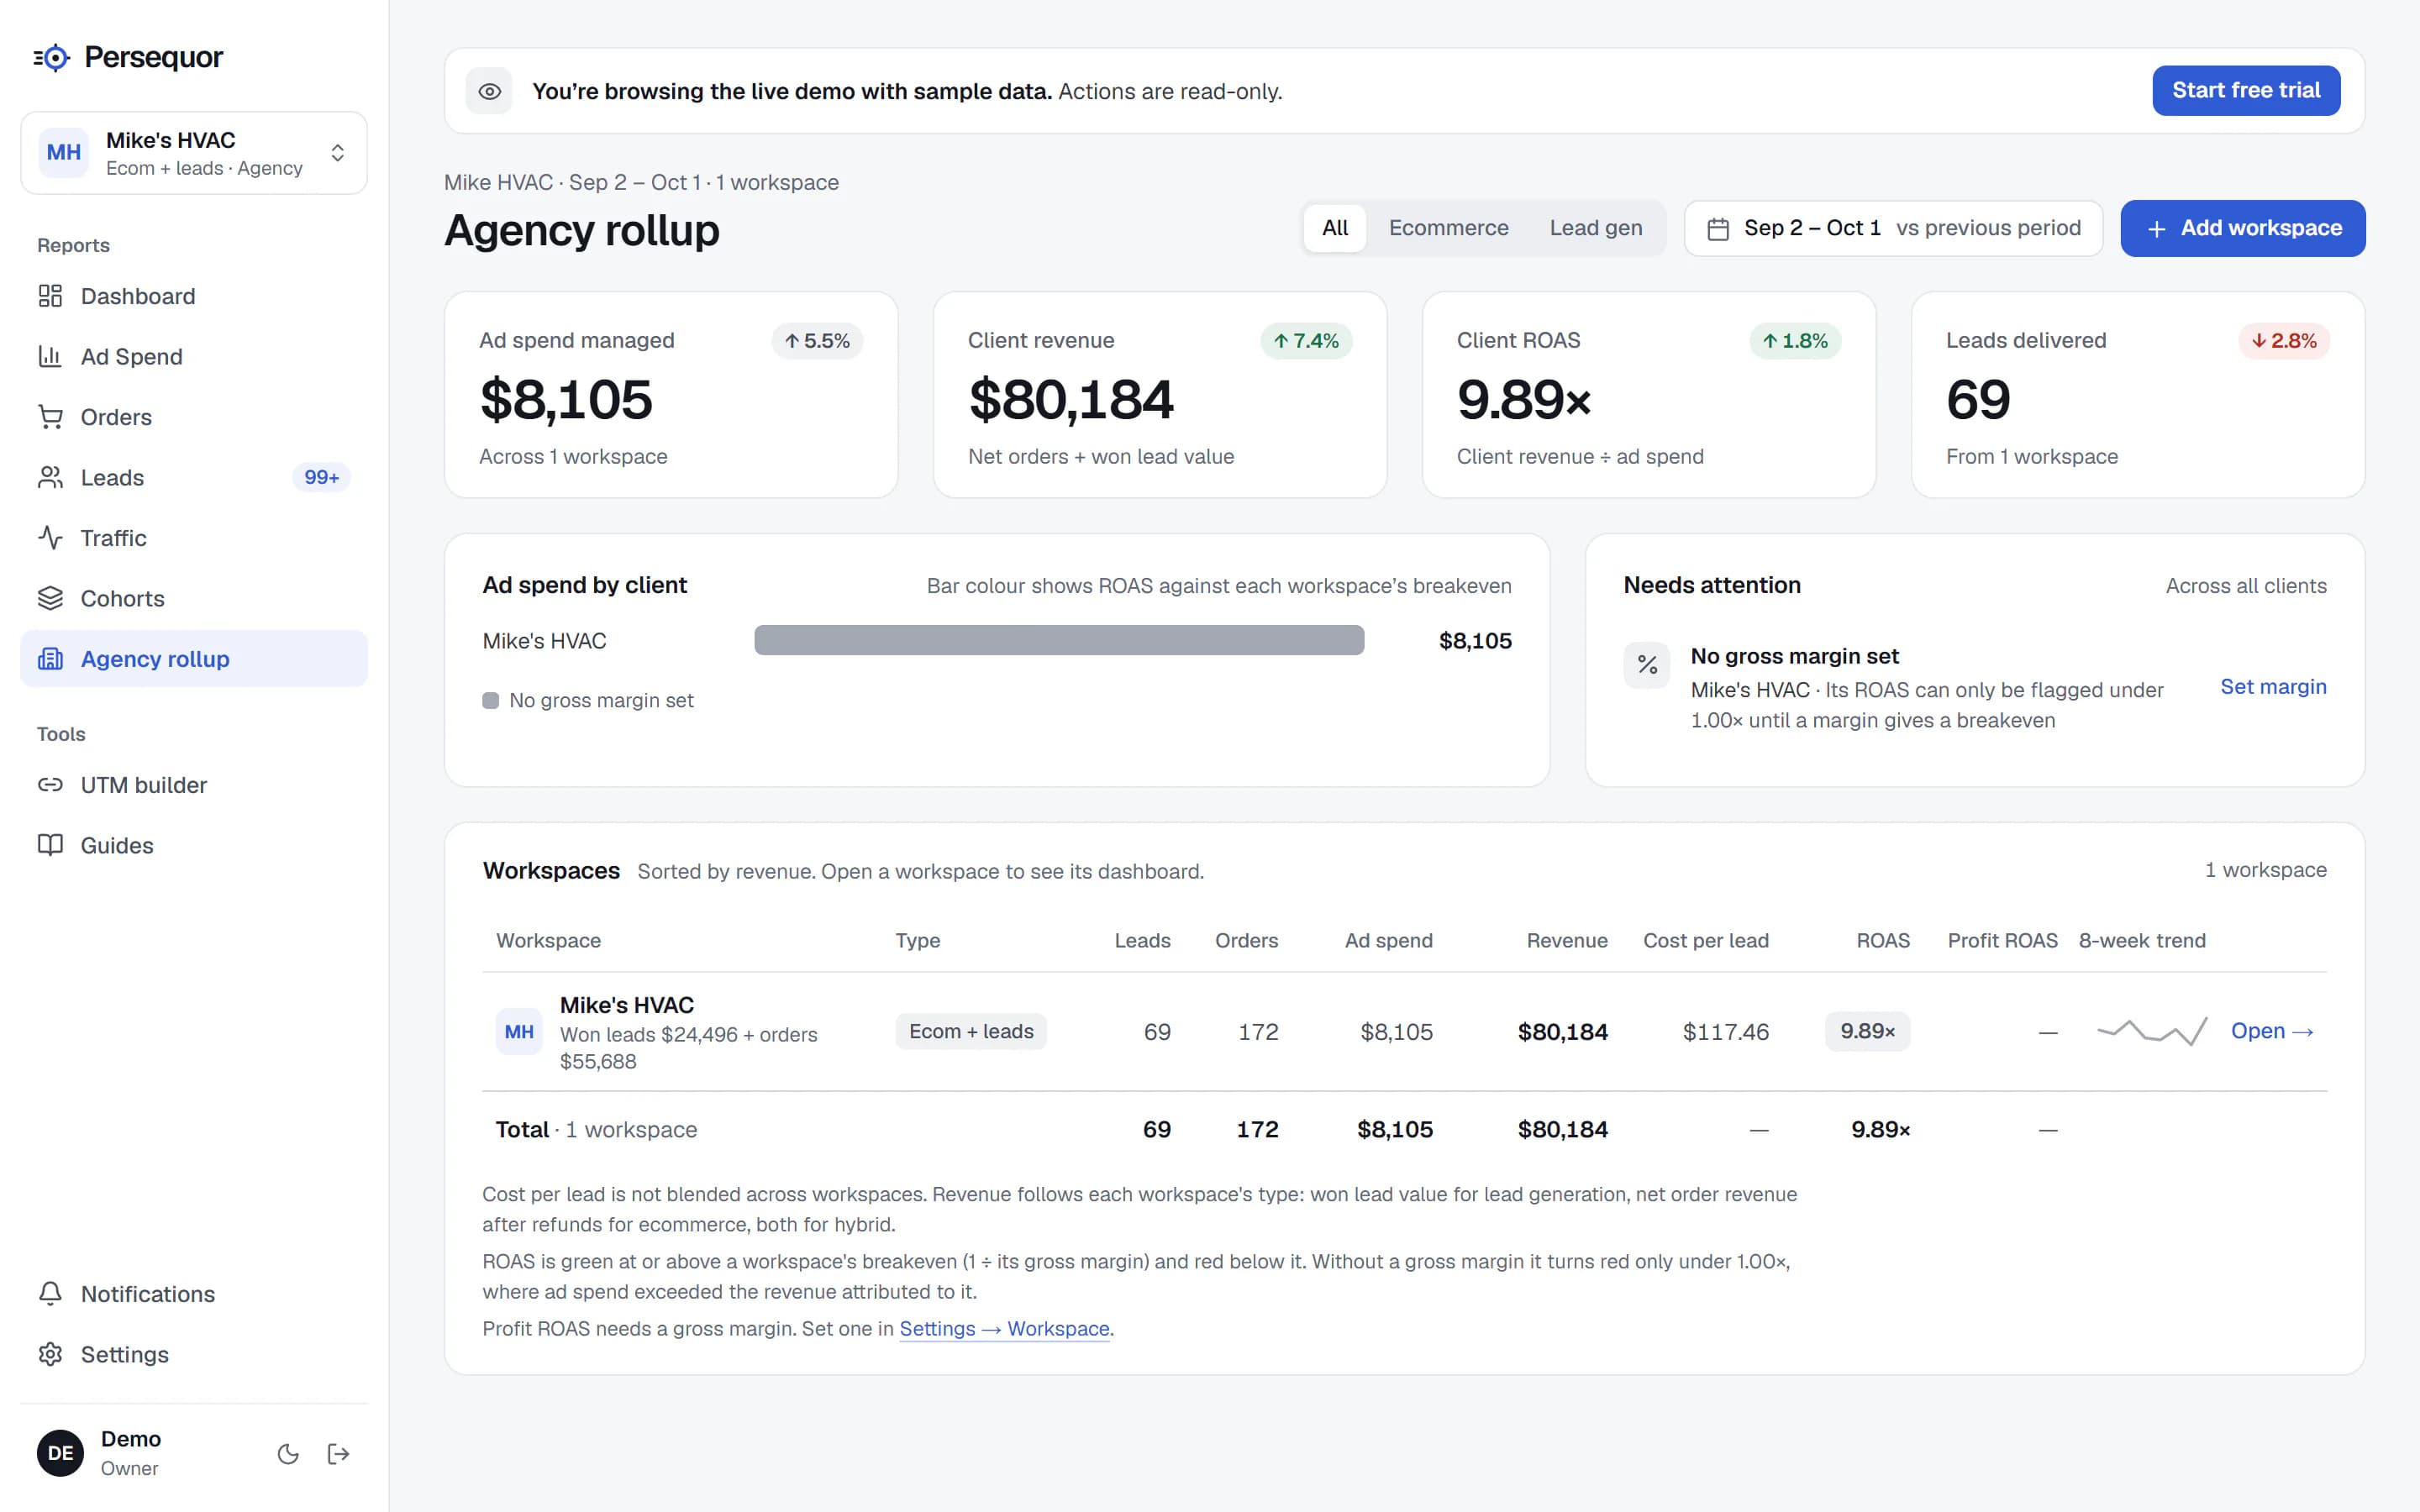This screenshot has height=1512, width=2420.
Task: Click the eye icon in demo banner
Action: tap(489, 91)
